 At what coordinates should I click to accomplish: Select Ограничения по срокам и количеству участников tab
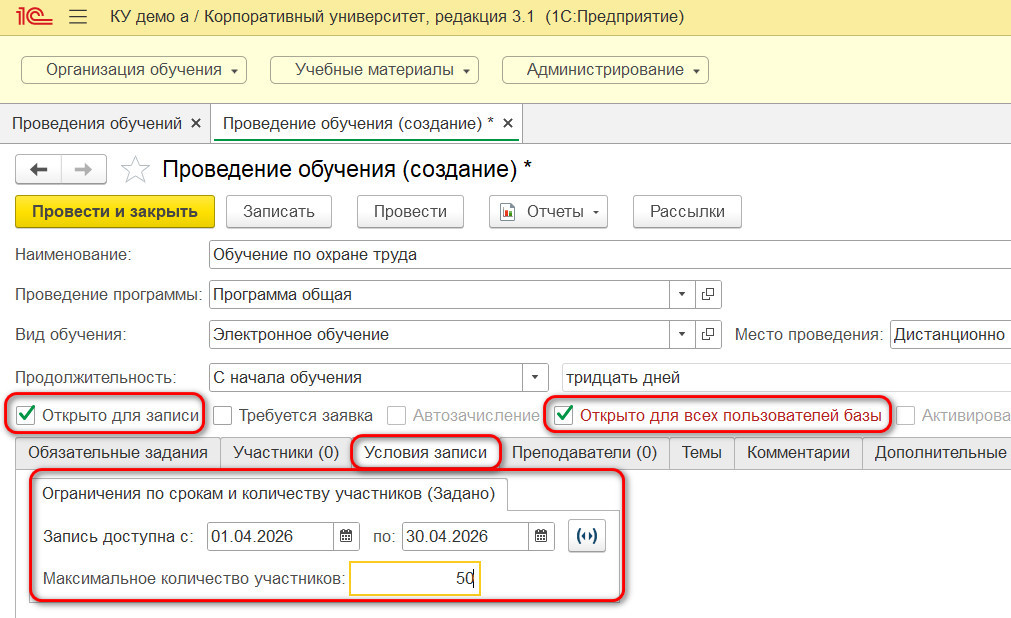269,493
